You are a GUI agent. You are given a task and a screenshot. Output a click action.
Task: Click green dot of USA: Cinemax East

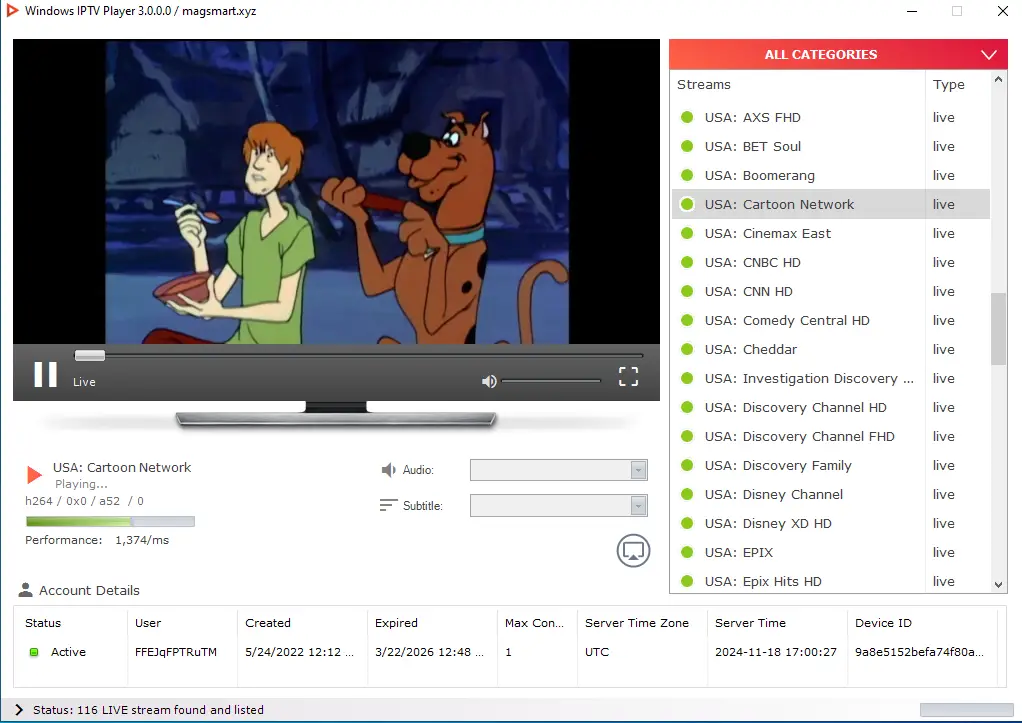click(687, 233)
